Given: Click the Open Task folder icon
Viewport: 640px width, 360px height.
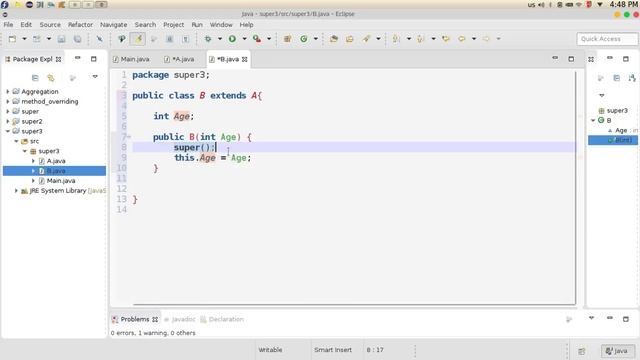Looking at the screenshot, I should (x=350, y=39).
